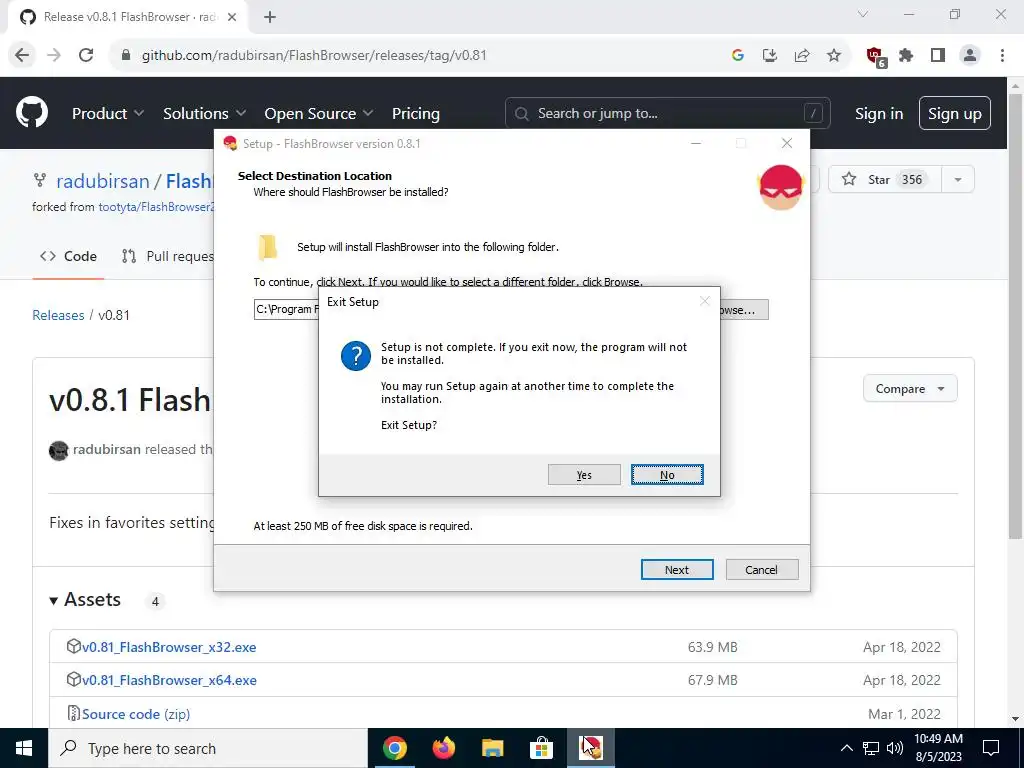
Task: Click the padlock site info icon
Action: 125,56
